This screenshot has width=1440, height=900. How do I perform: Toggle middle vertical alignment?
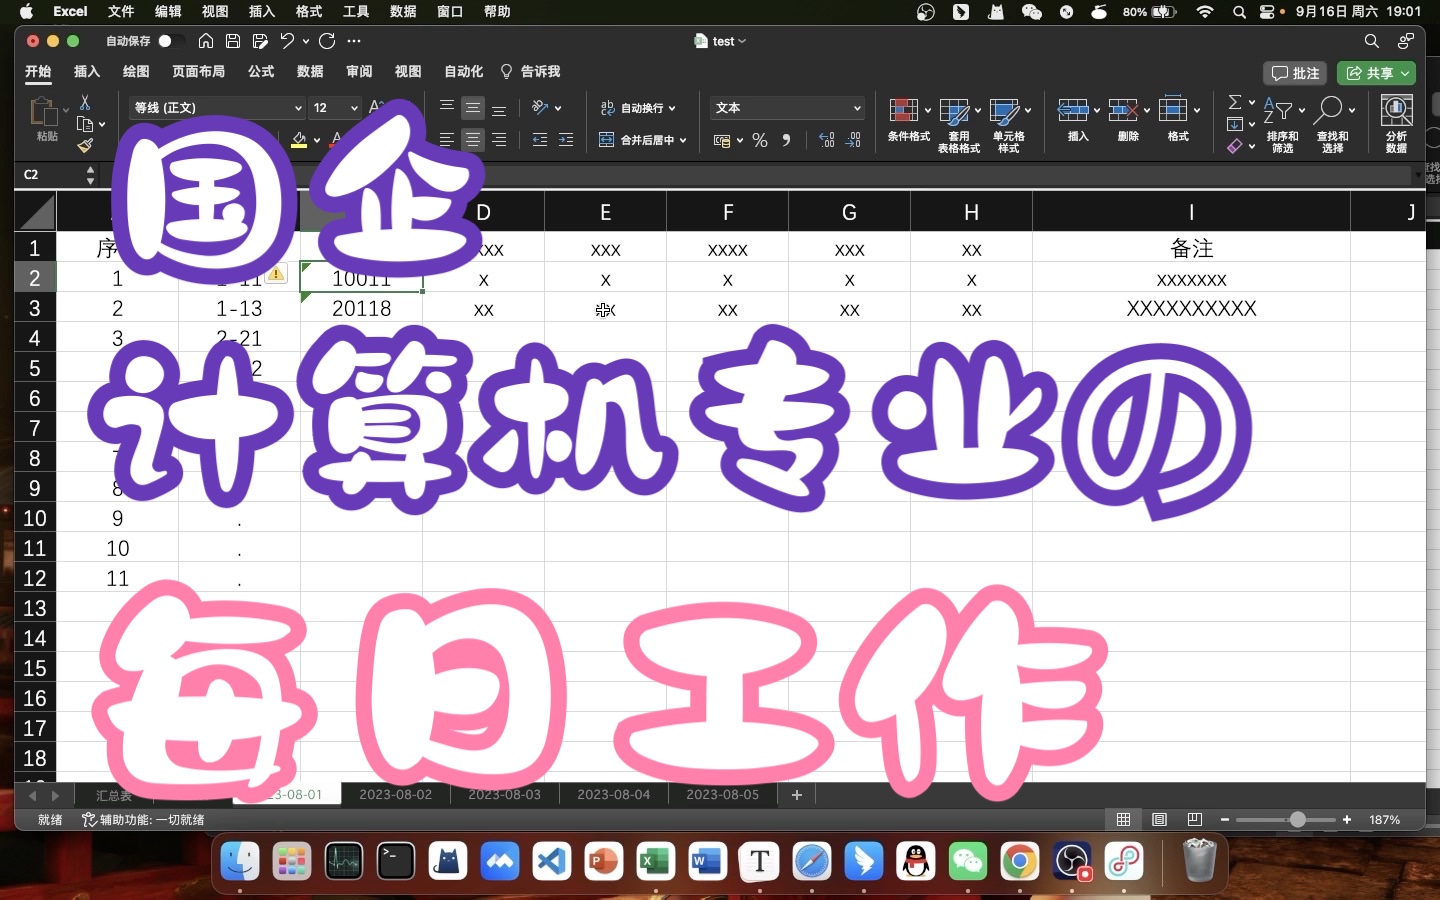(x=473, y=107)
